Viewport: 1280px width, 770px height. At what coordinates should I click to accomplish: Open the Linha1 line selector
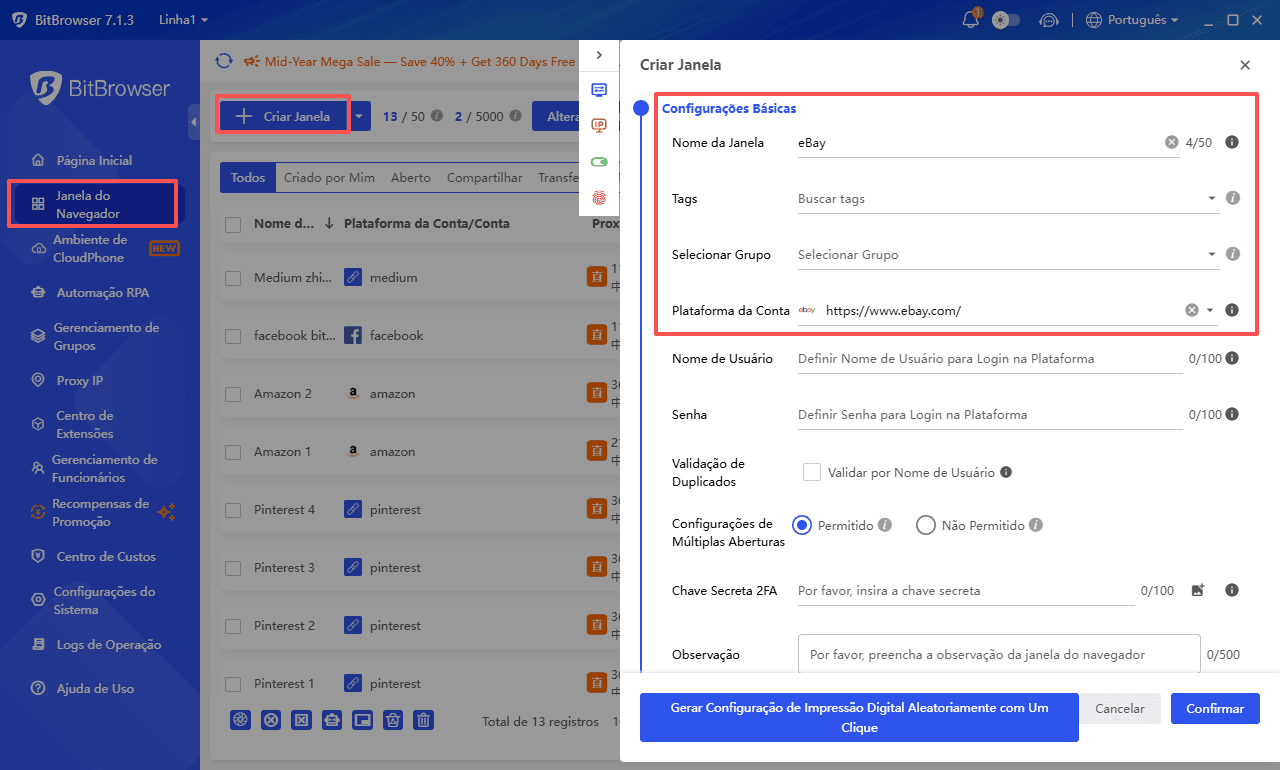183,20
